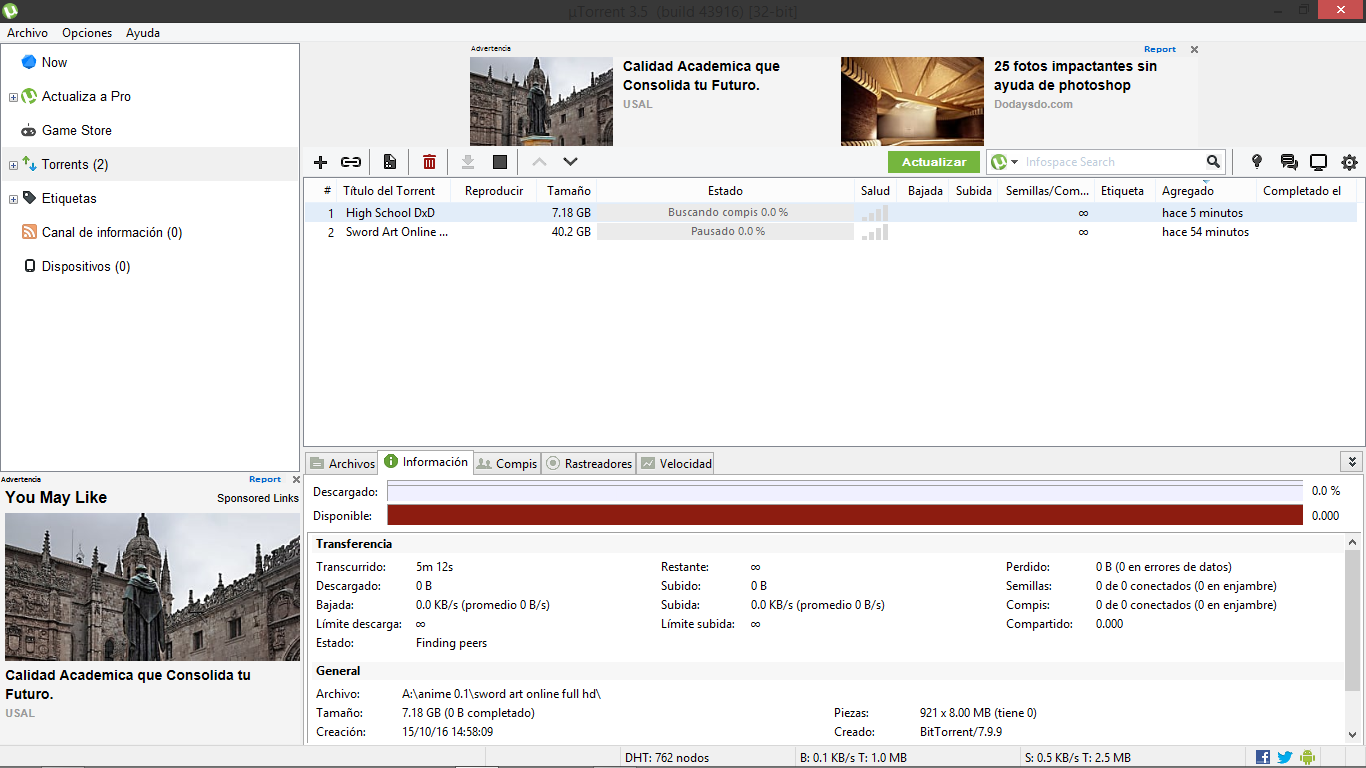This screenshot has height=768, width=1366.
Task: Collapse the detail pane with chevron button
Action: 1352,461
